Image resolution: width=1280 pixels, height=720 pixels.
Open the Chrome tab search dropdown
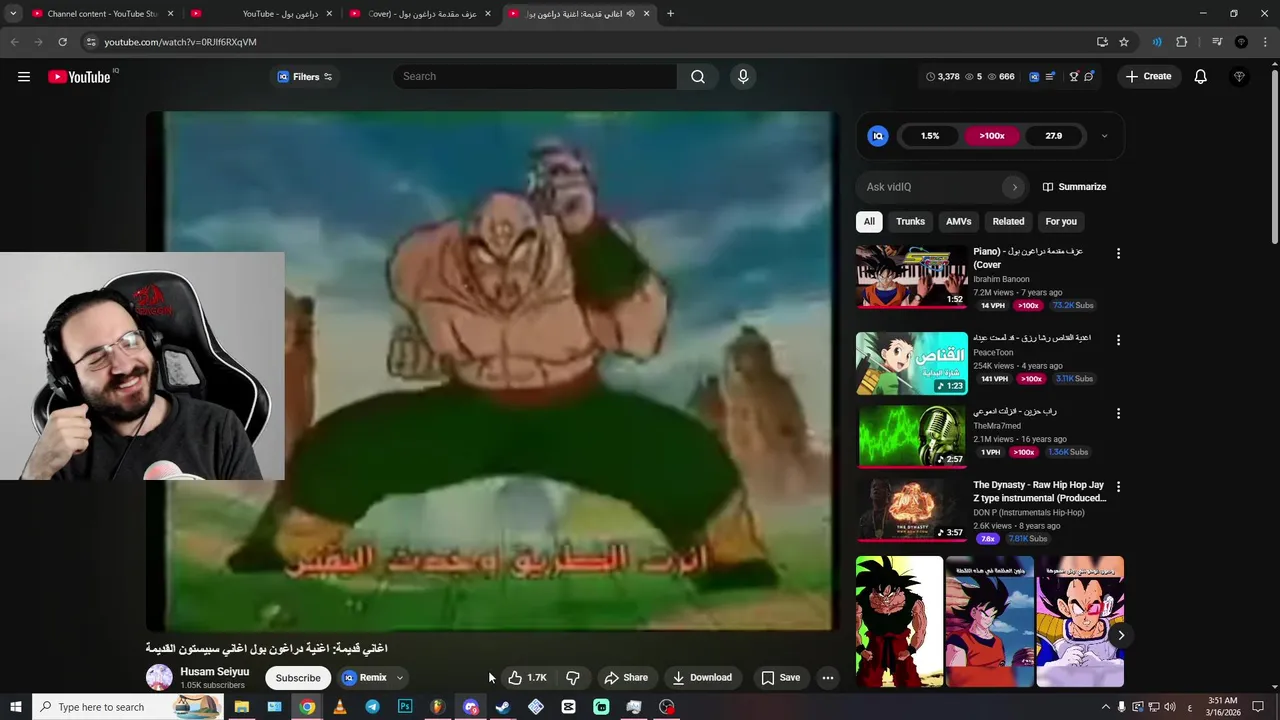tap(13, 14)
